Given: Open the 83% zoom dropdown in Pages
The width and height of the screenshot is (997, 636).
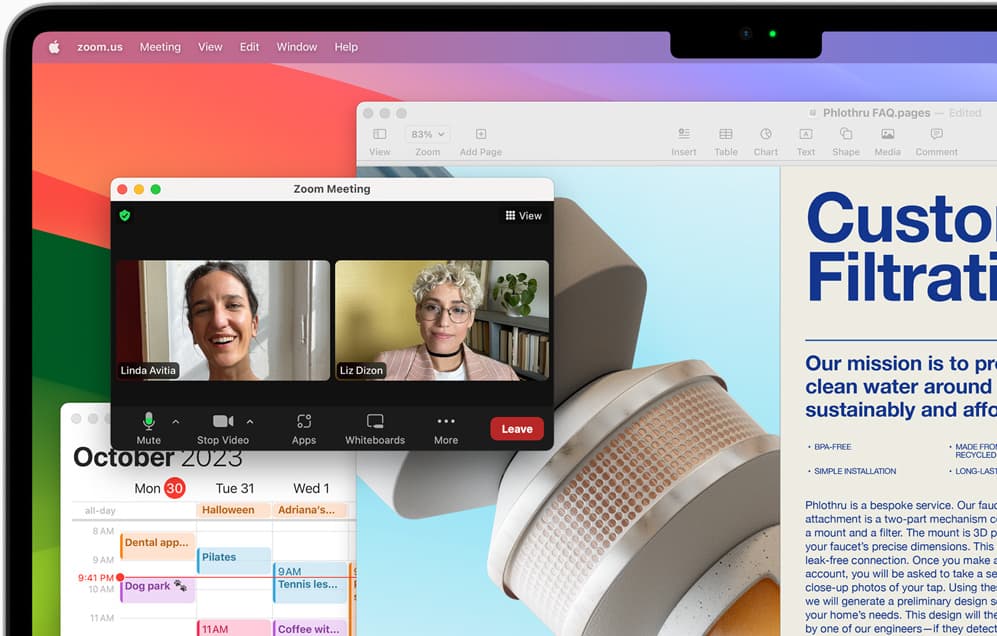Looking at the screenshot, I should (427, 134).
